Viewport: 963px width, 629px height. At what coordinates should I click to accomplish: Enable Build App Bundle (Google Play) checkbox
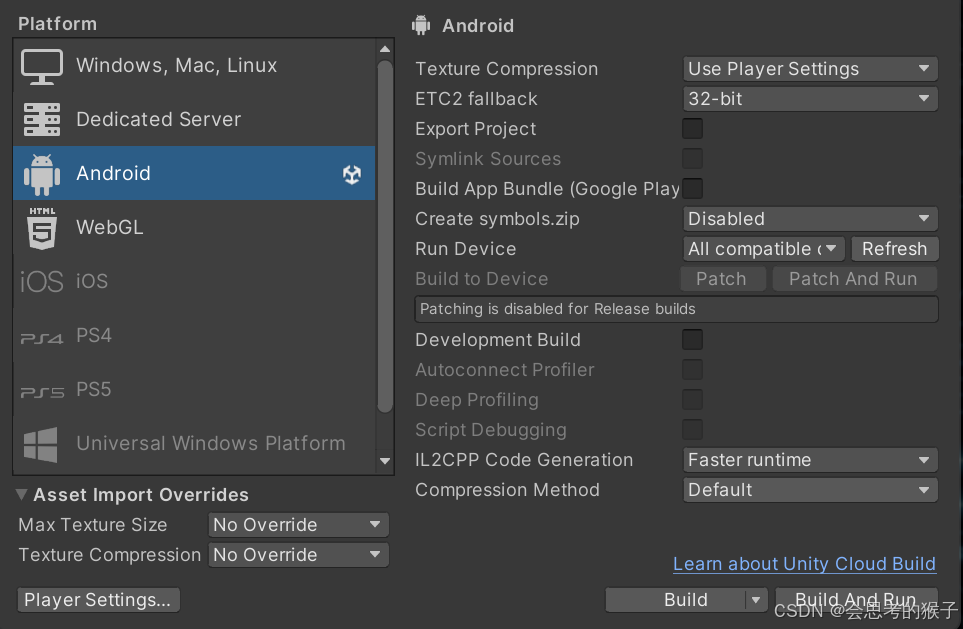692,189
